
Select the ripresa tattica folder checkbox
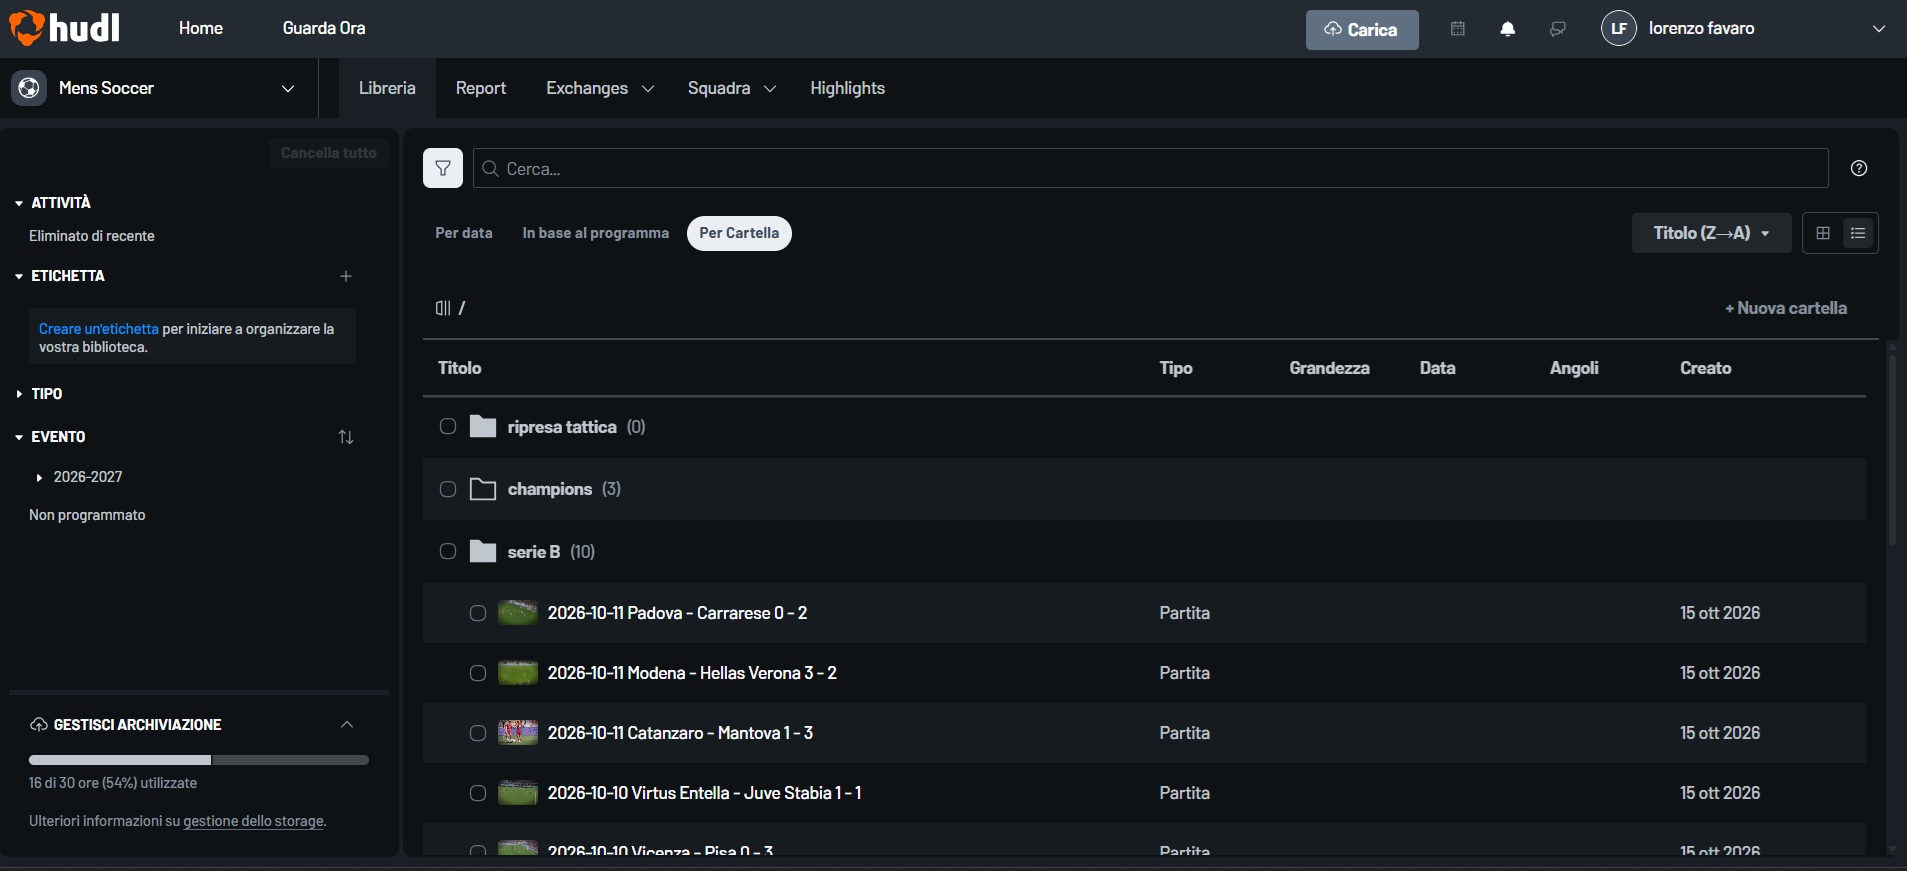click(x=448, y=427)
